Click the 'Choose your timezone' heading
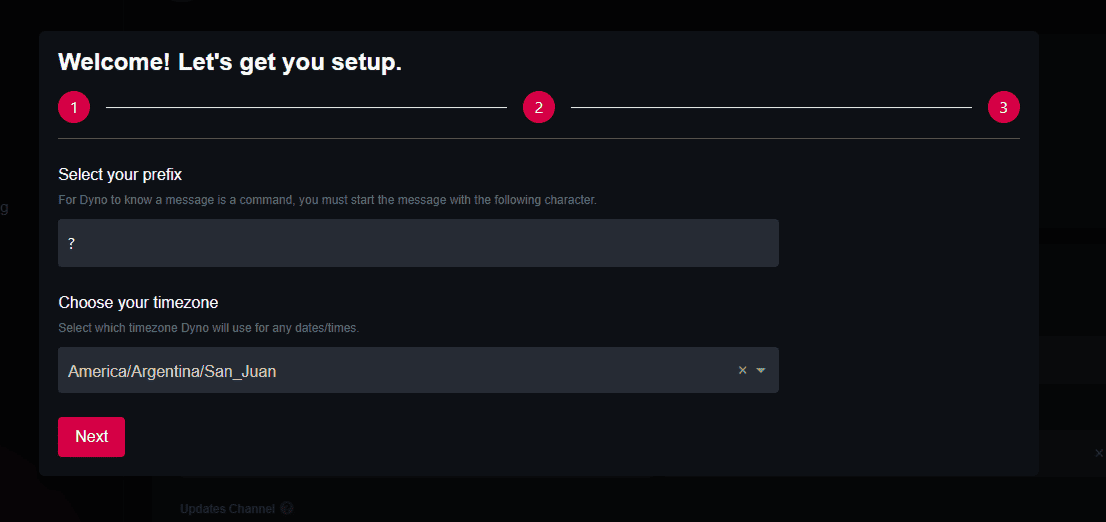This screenshot has height=522, width=1106. (x=138, y=303)
